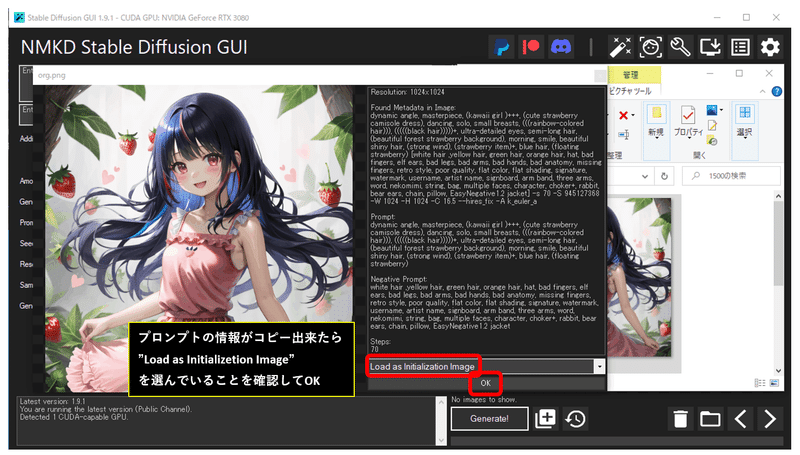Open Explorer help question mark icon

[776, 92]
